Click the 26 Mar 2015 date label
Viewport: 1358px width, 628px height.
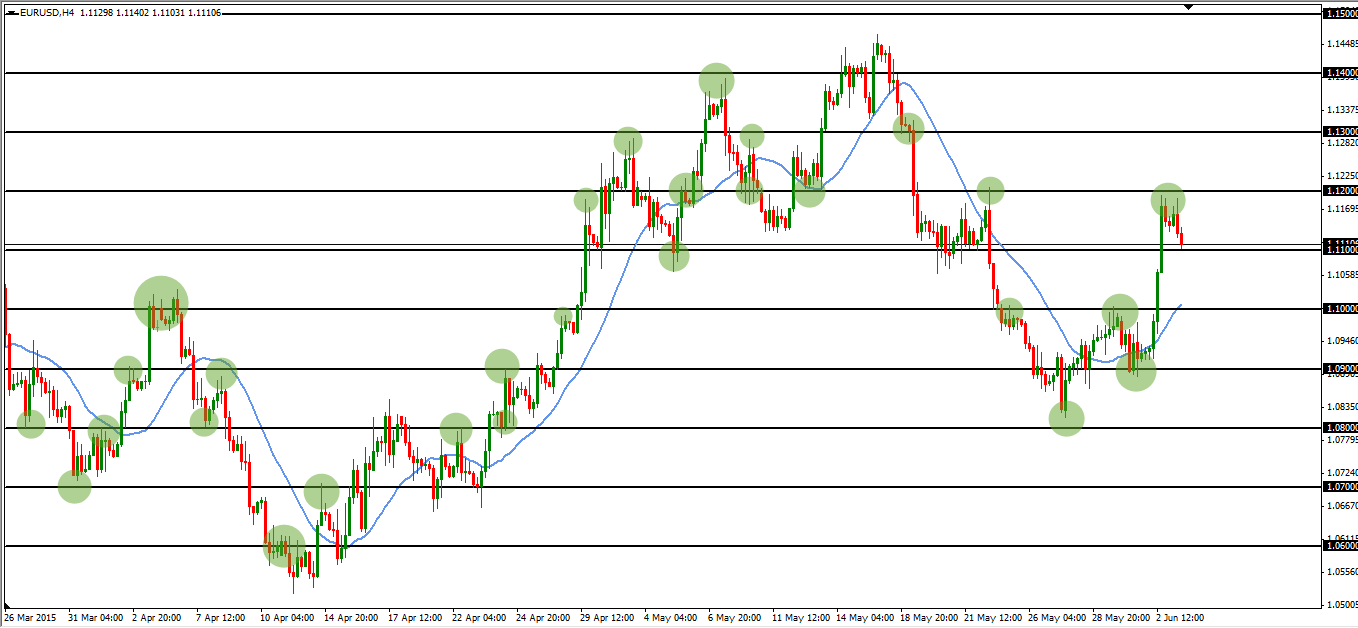[31, 618]
